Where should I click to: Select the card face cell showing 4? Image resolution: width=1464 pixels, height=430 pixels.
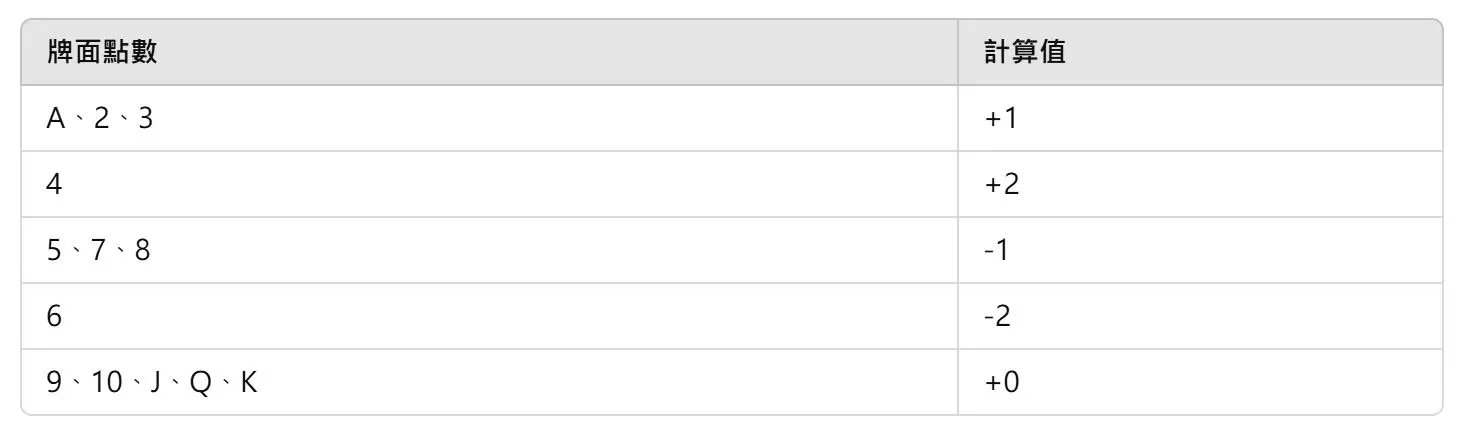tap(55, 185)
